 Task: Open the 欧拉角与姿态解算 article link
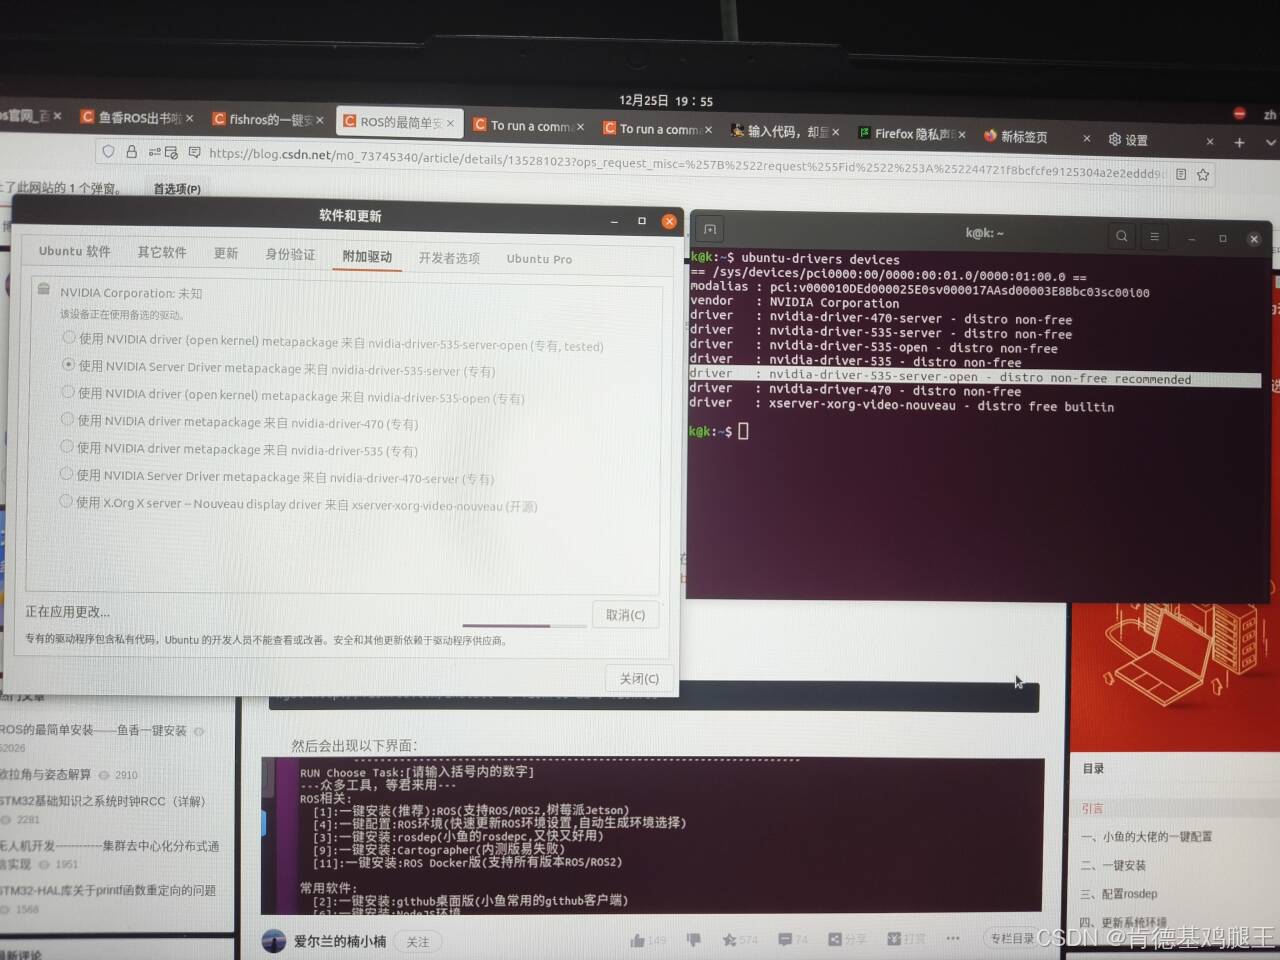46,774
